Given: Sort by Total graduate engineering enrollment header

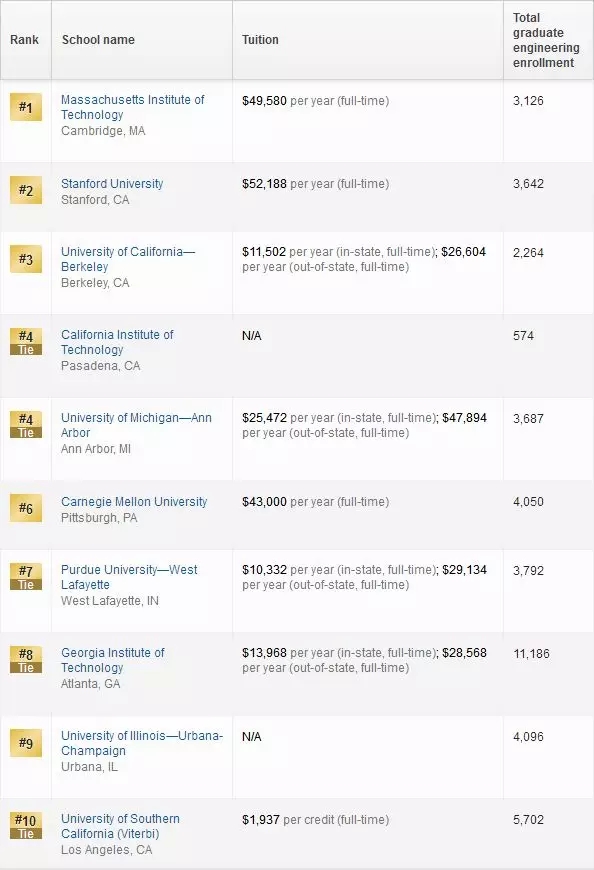Looking at the screenshot, I should tap(548, 40).
